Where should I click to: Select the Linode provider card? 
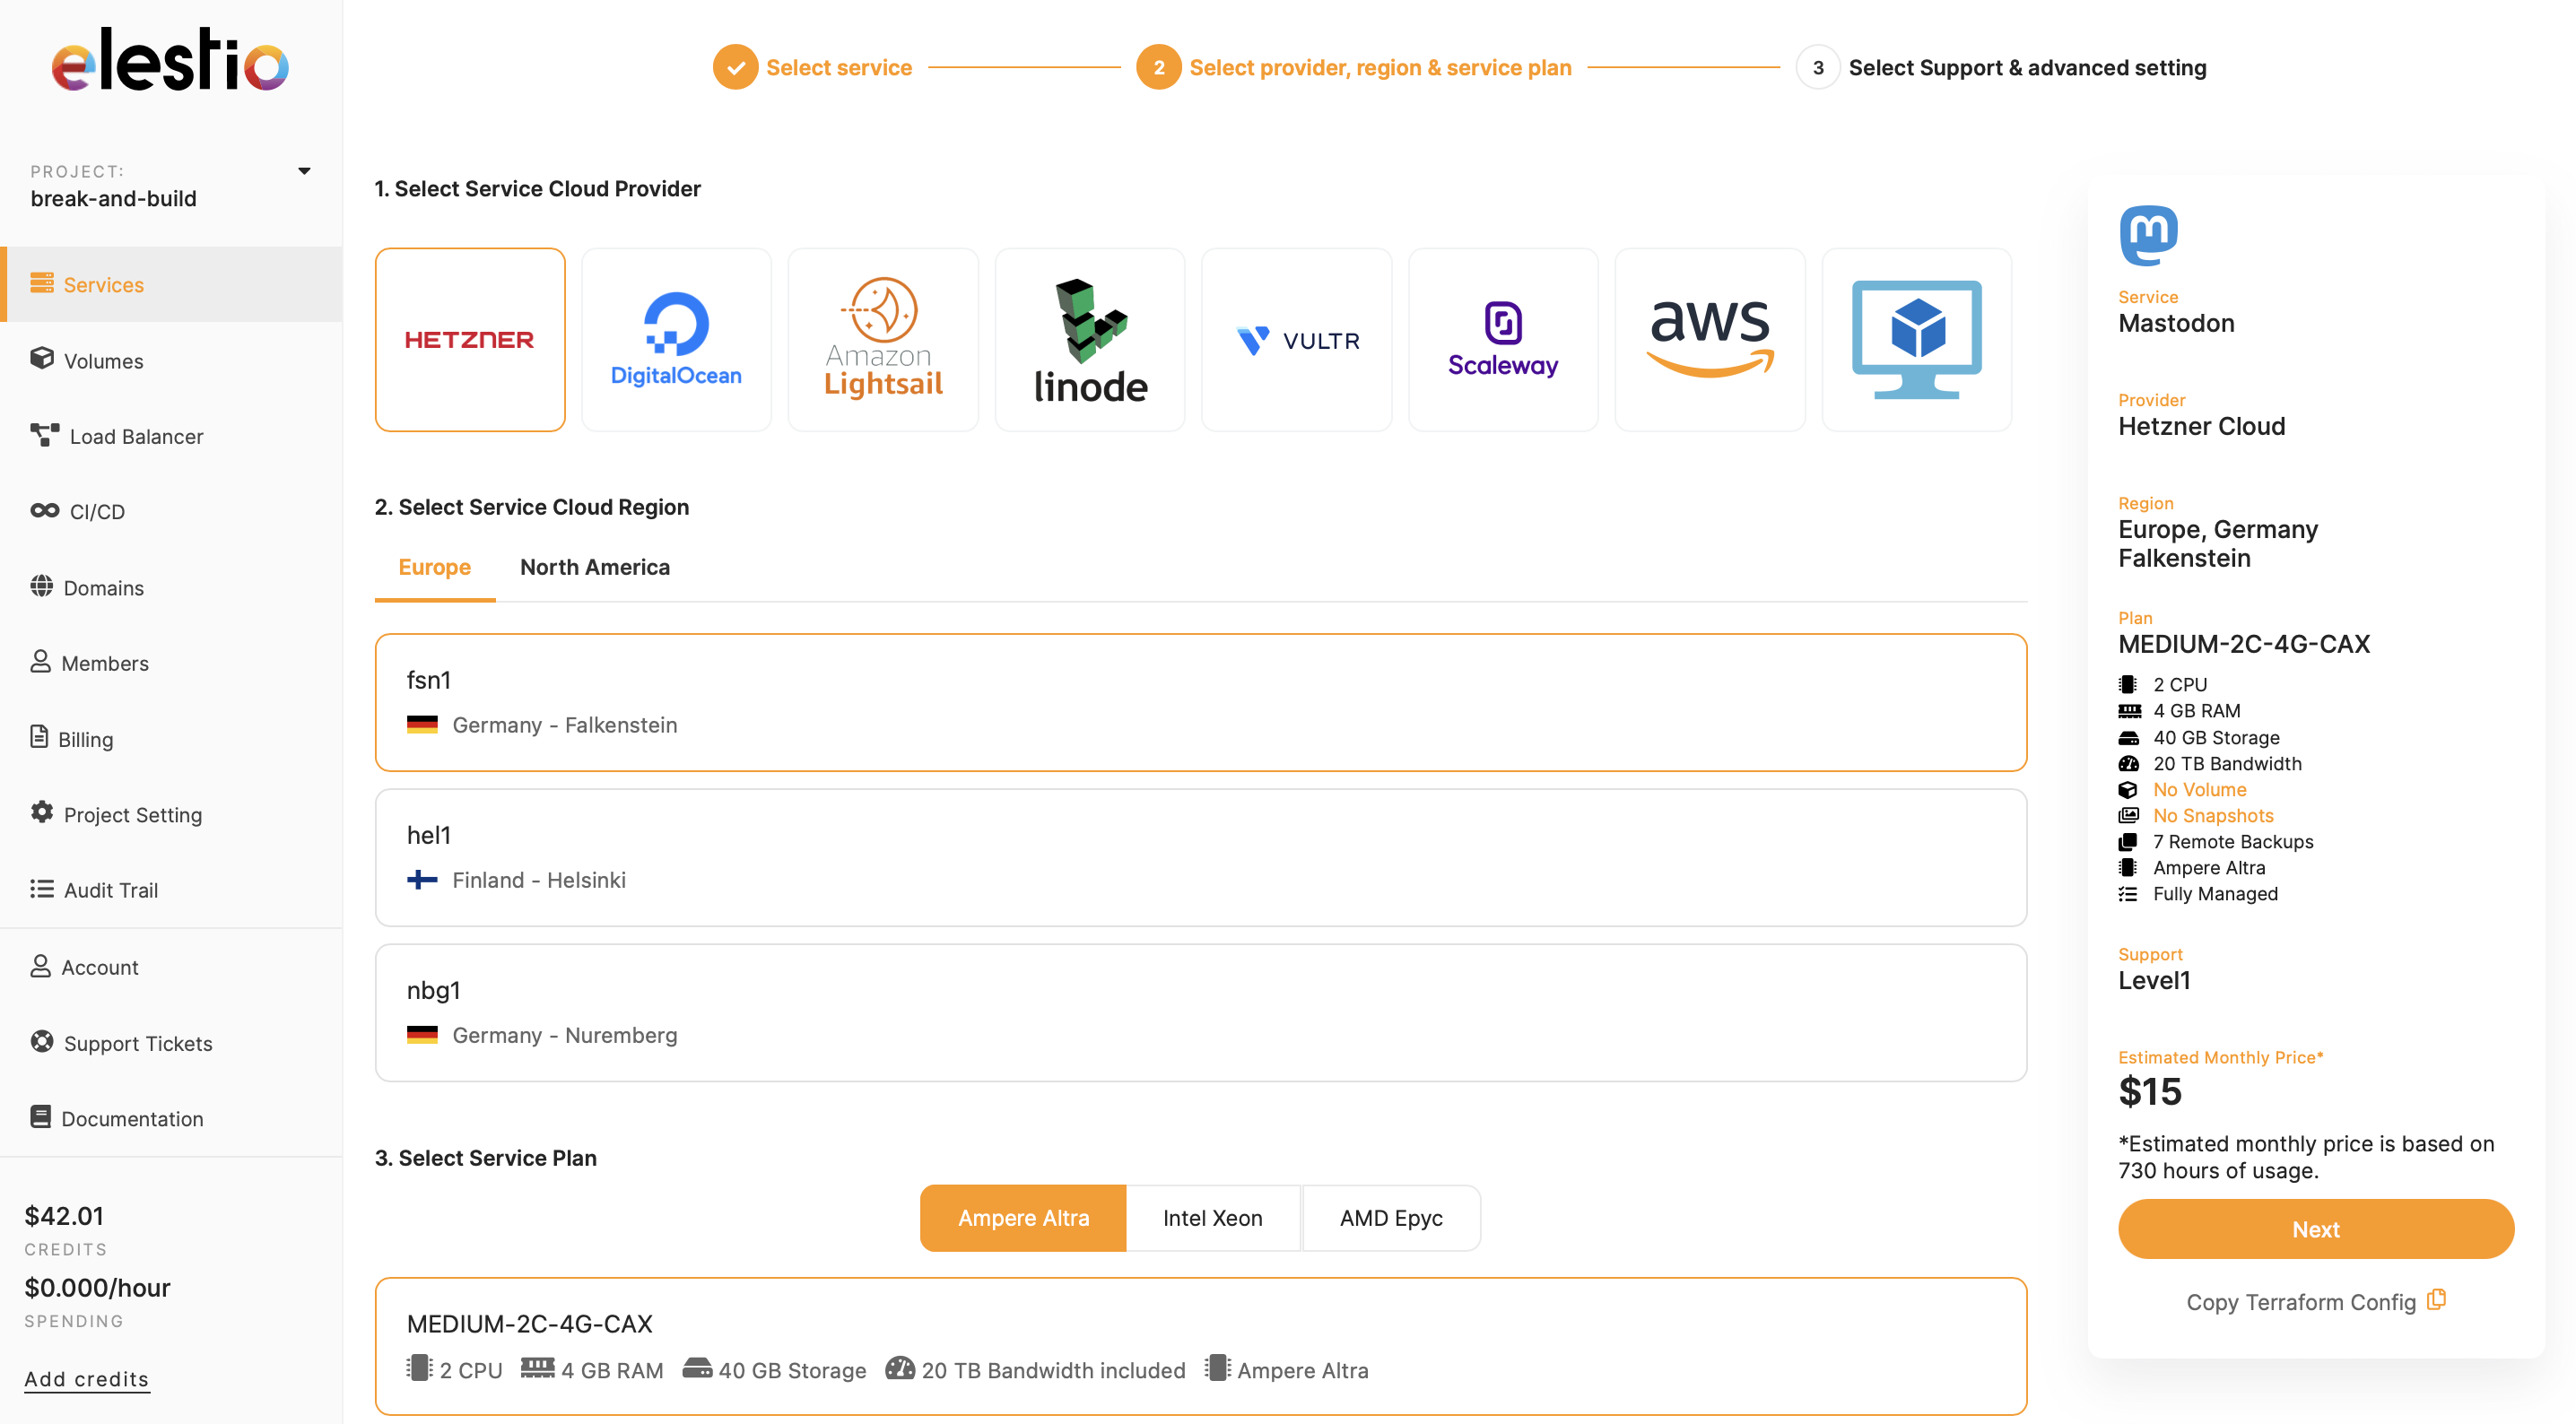(1089, 339)
